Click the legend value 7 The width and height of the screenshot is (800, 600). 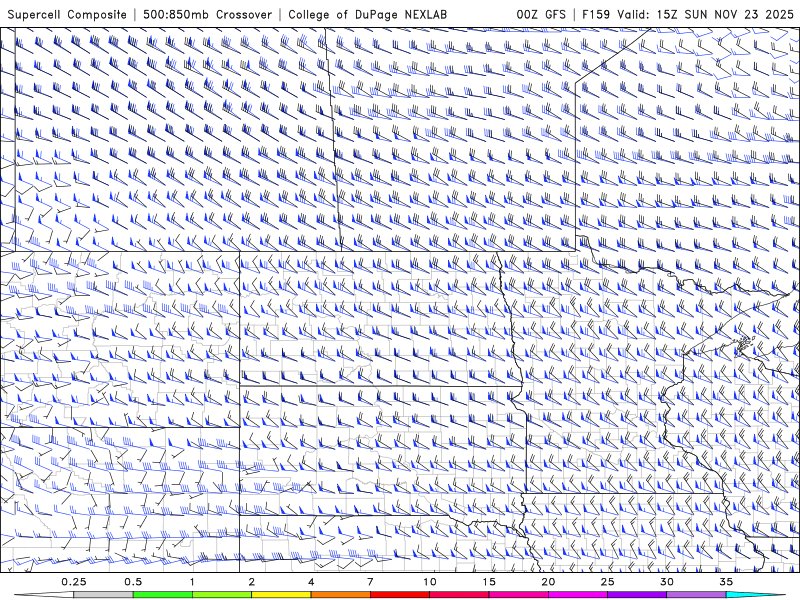point(370,582)
